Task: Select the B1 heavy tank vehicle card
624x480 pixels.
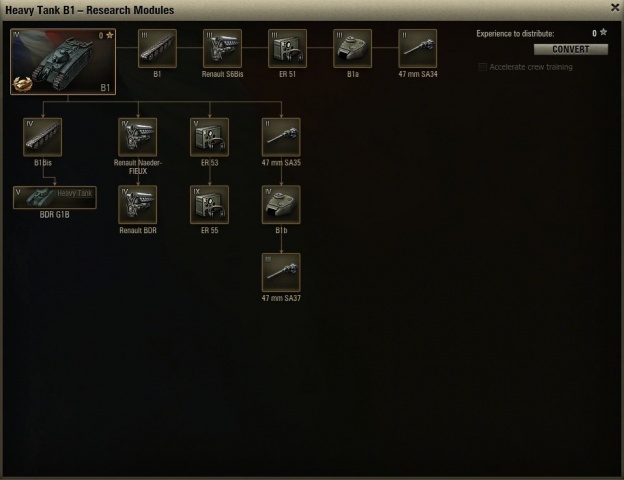Action: 63,61
